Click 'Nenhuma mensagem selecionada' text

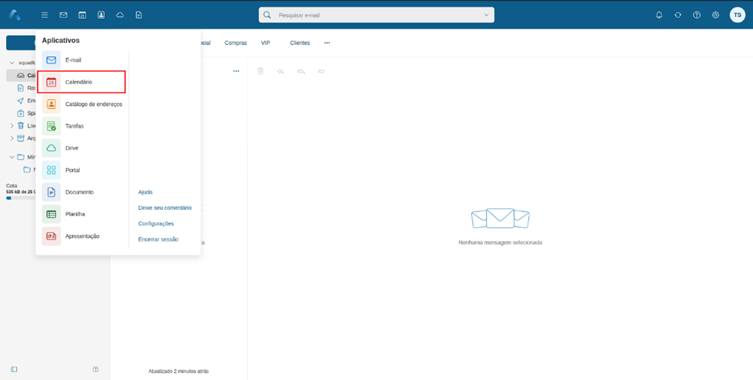(500, 243)
